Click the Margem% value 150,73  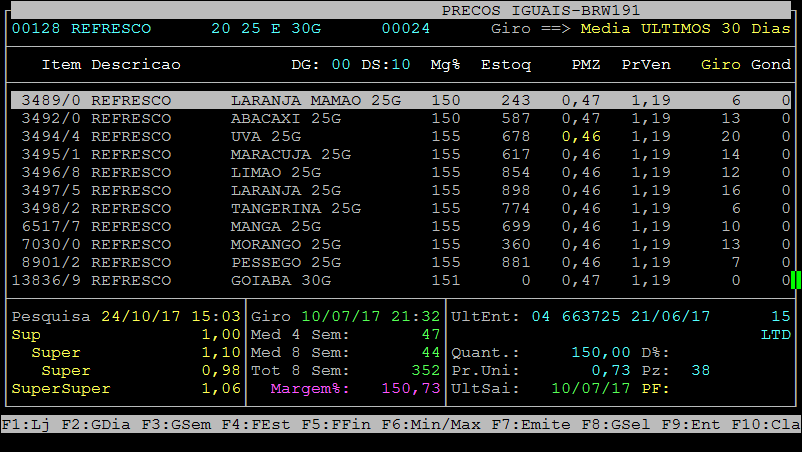click(411, 388)
